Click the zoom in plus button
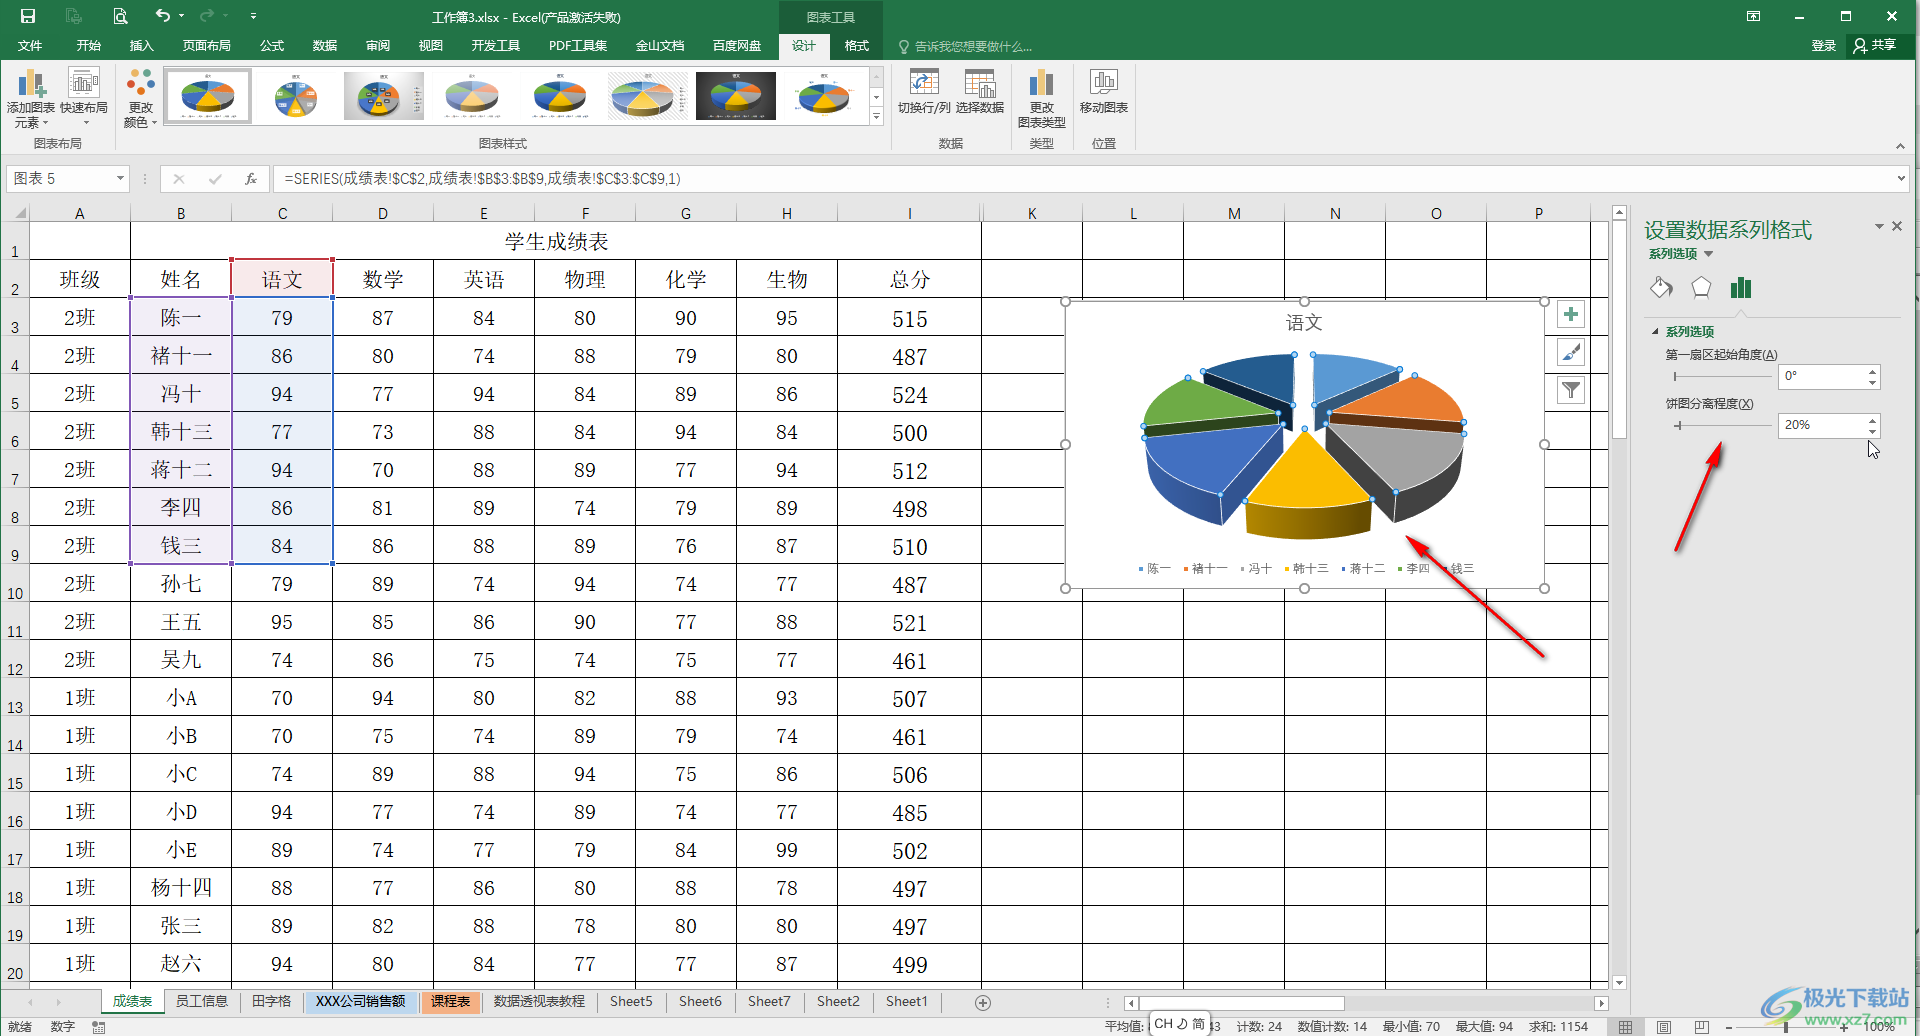Viewport: 1920px width, 1036px height. [x=1844, y=1027]
